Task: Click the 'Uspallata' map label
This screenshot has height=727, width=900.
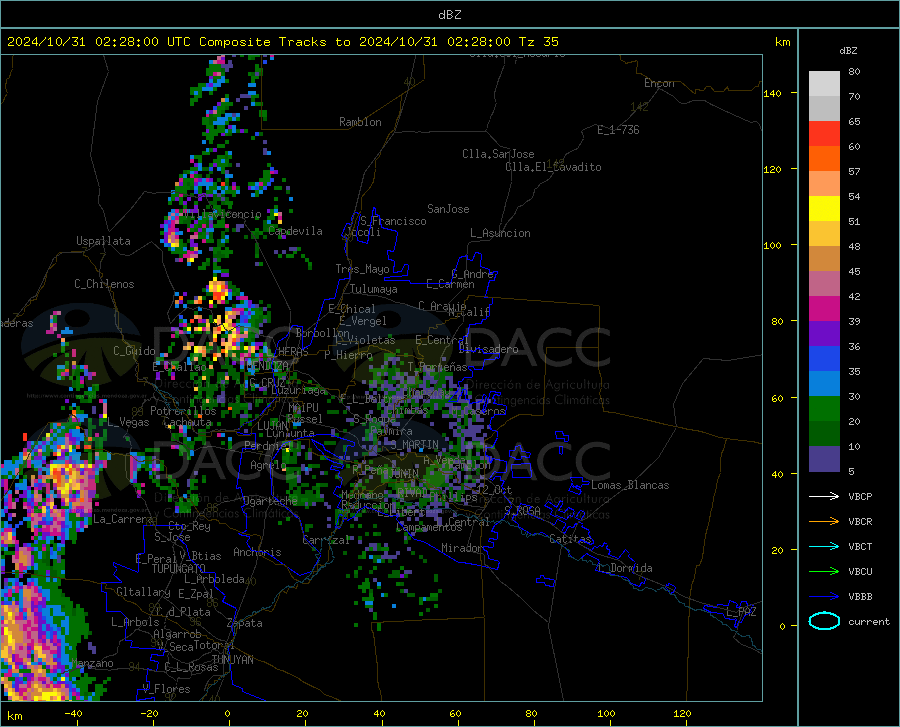Action: (103, 241)
